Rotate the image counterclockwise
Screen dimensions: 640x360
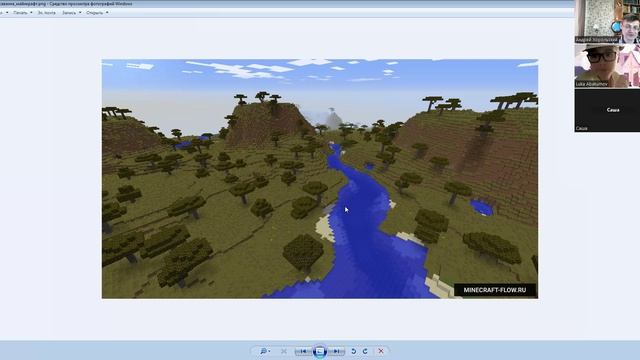[354, 351]
